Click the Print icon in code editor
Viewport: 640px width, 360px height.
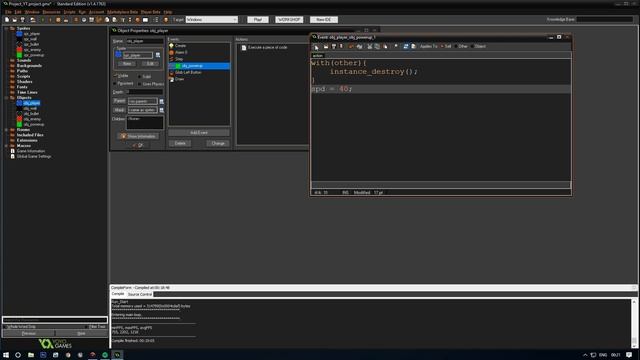(x=341, y=47)
